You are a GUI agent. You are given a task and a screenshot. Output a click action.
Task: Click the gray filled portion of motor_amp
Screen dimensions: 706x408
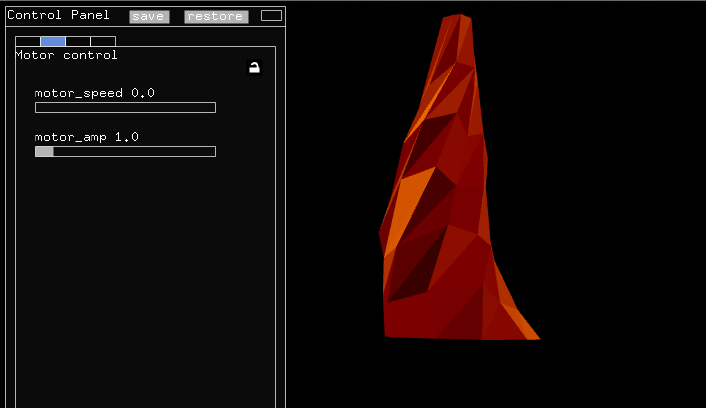[44, 152]
